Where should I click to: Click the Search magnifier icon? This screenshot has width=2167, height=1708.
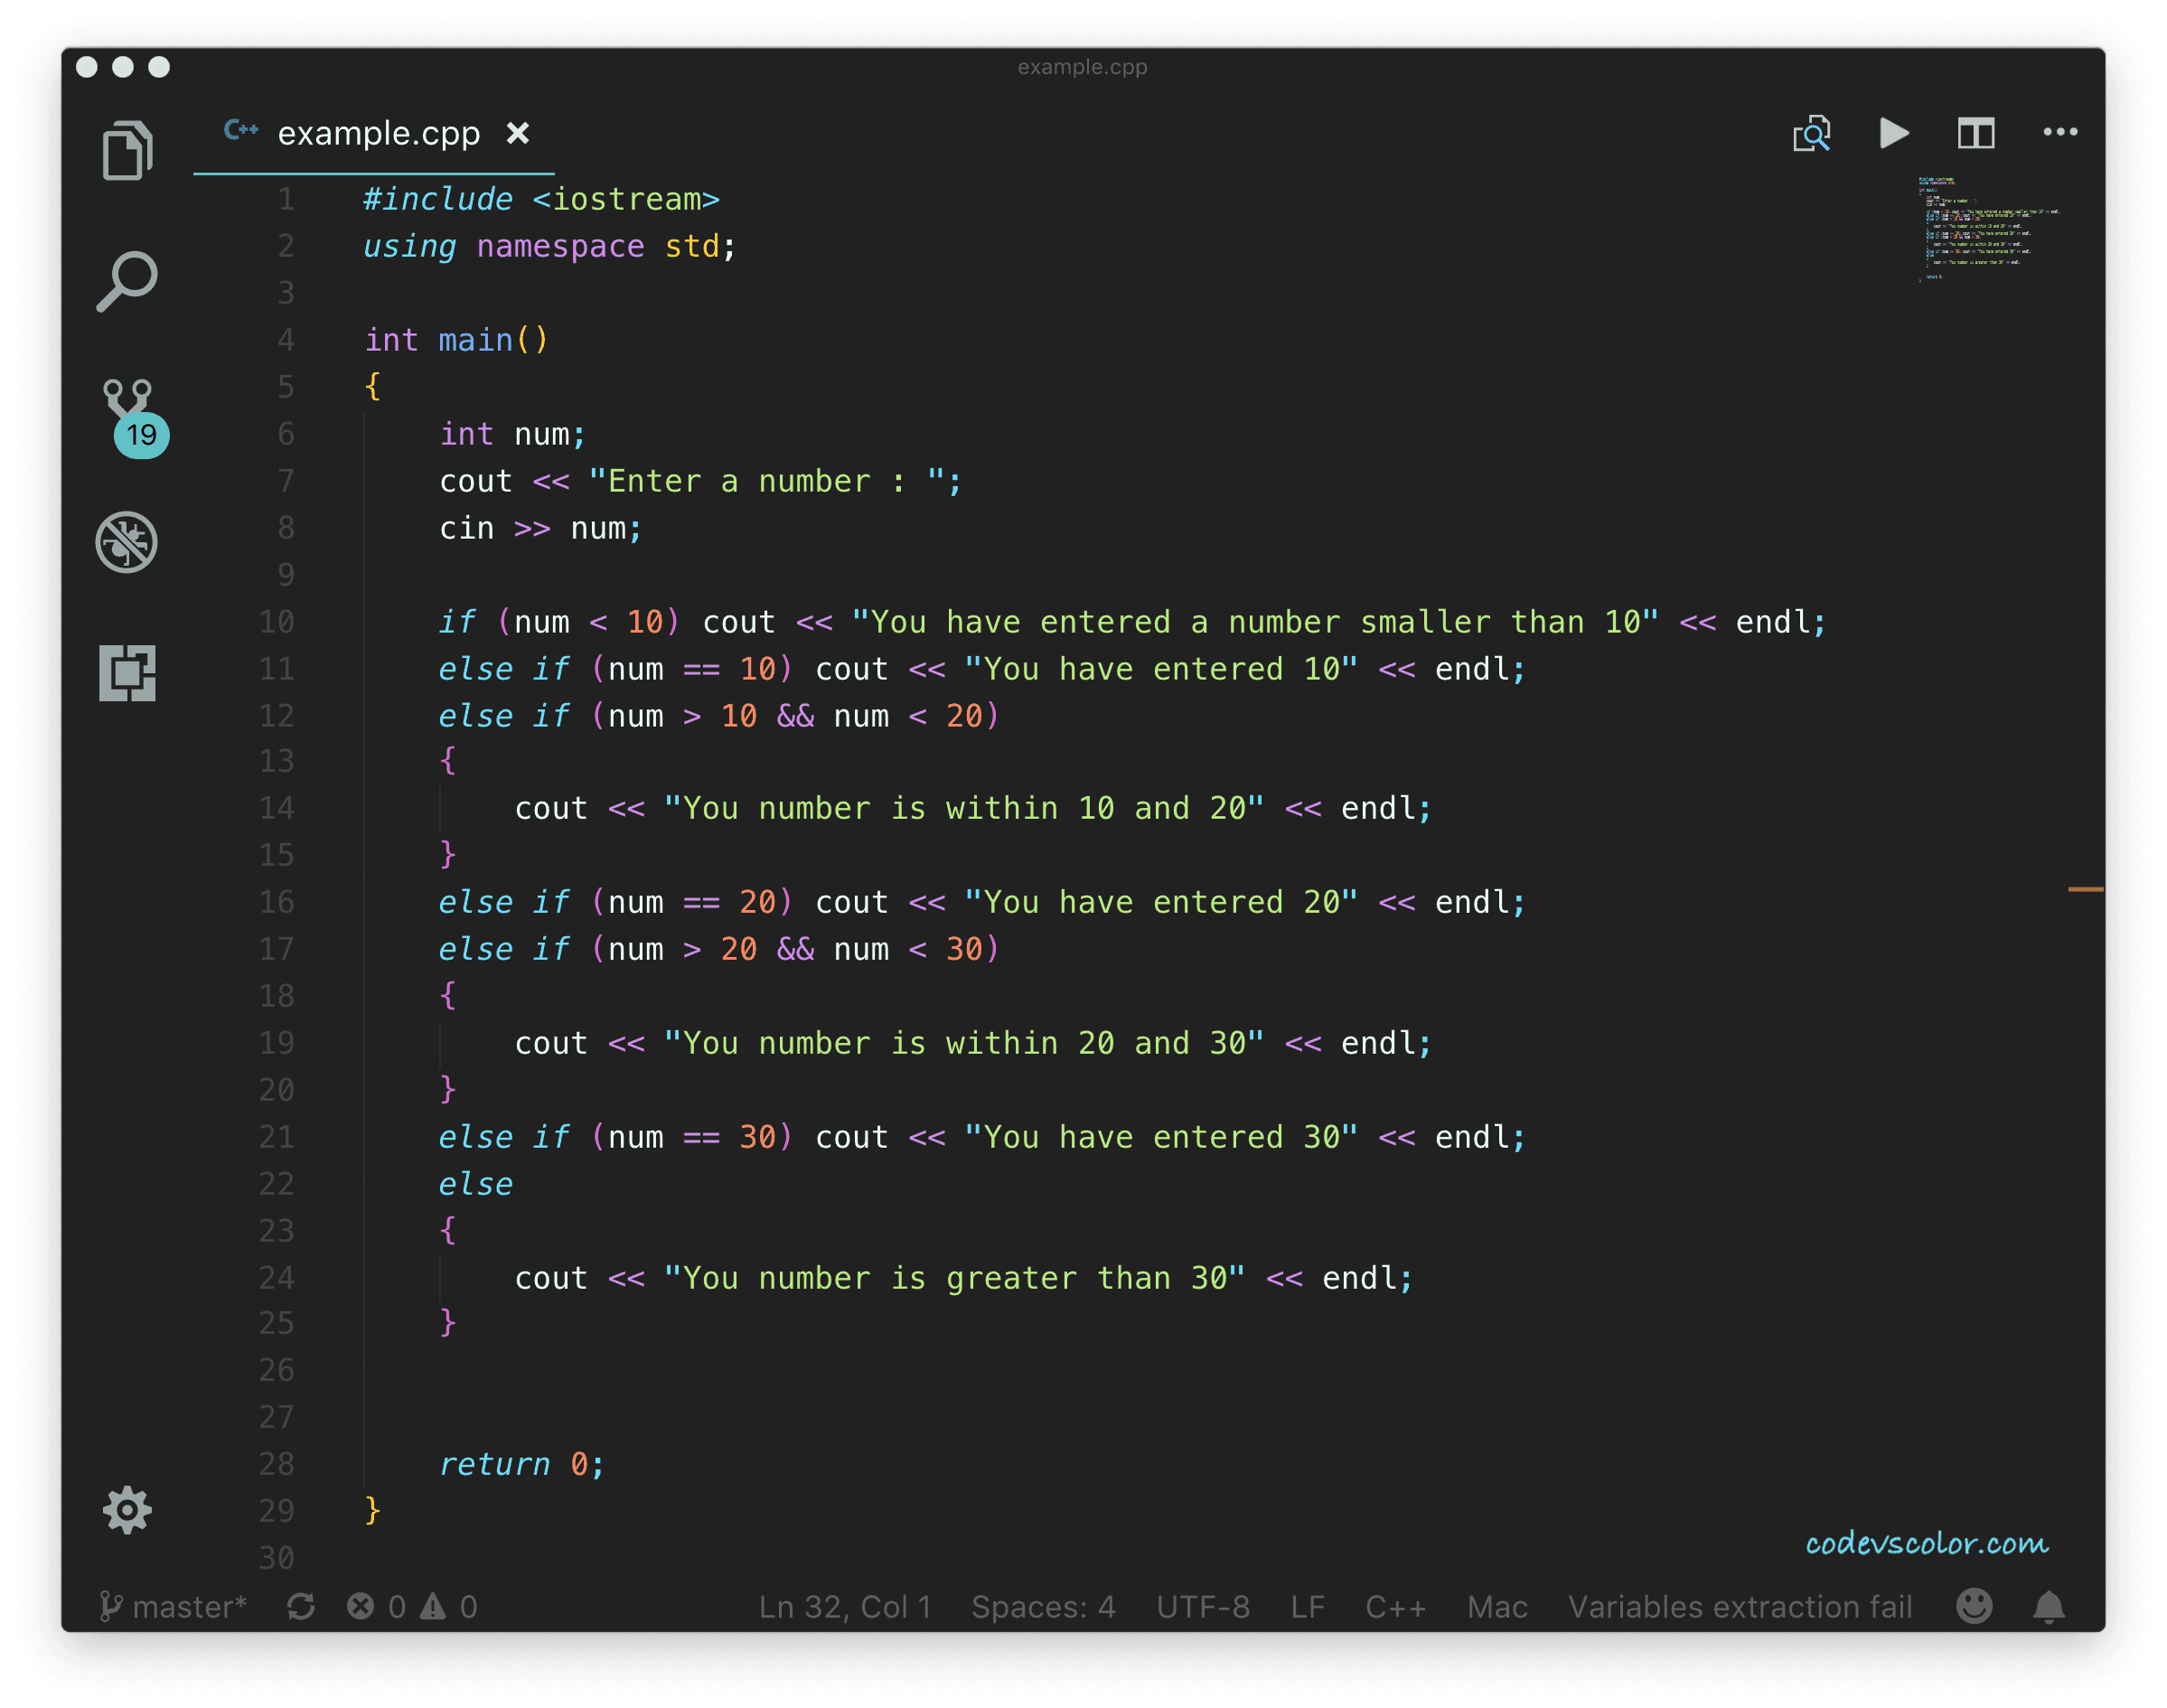point(127,283)
